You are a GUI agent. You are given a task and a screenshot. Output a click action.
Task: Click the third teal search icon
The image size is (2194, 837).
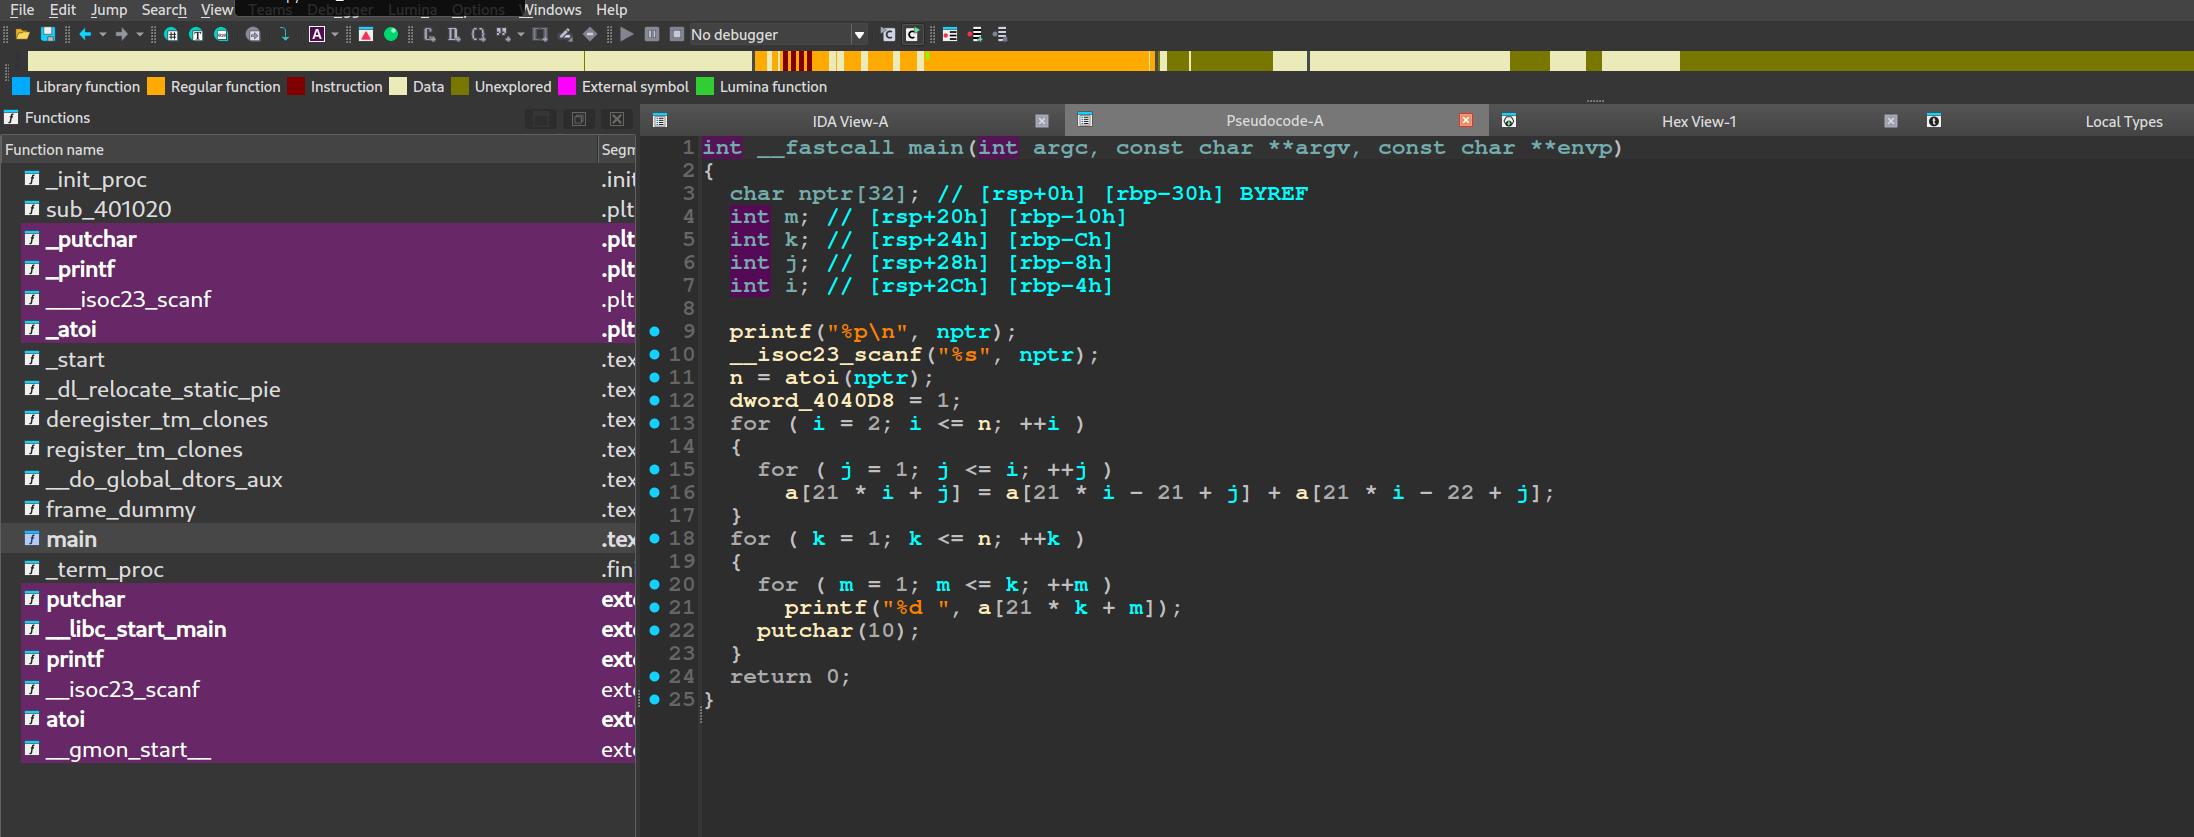(x=221, y=34)
